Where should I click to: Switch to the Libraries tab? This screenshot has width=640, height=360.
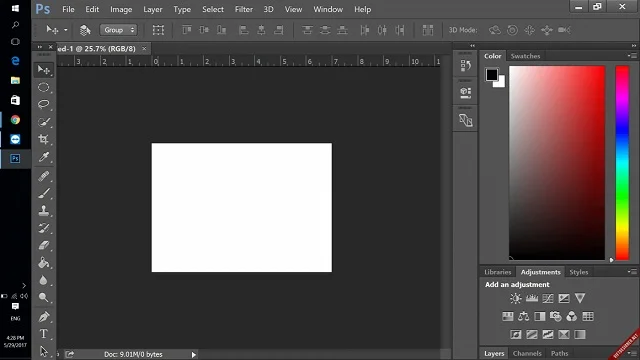[x=498, y=272]
